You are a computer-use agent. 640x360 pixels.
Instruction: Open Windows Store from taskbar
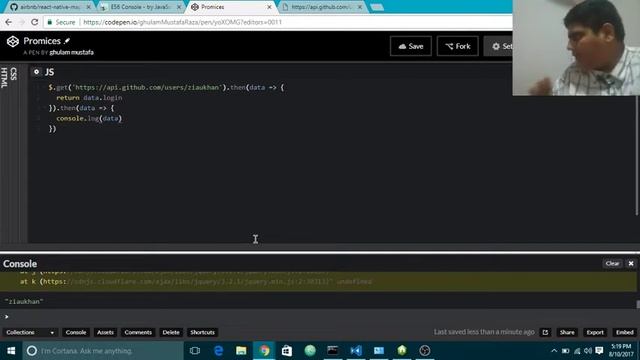click(287, 351)
